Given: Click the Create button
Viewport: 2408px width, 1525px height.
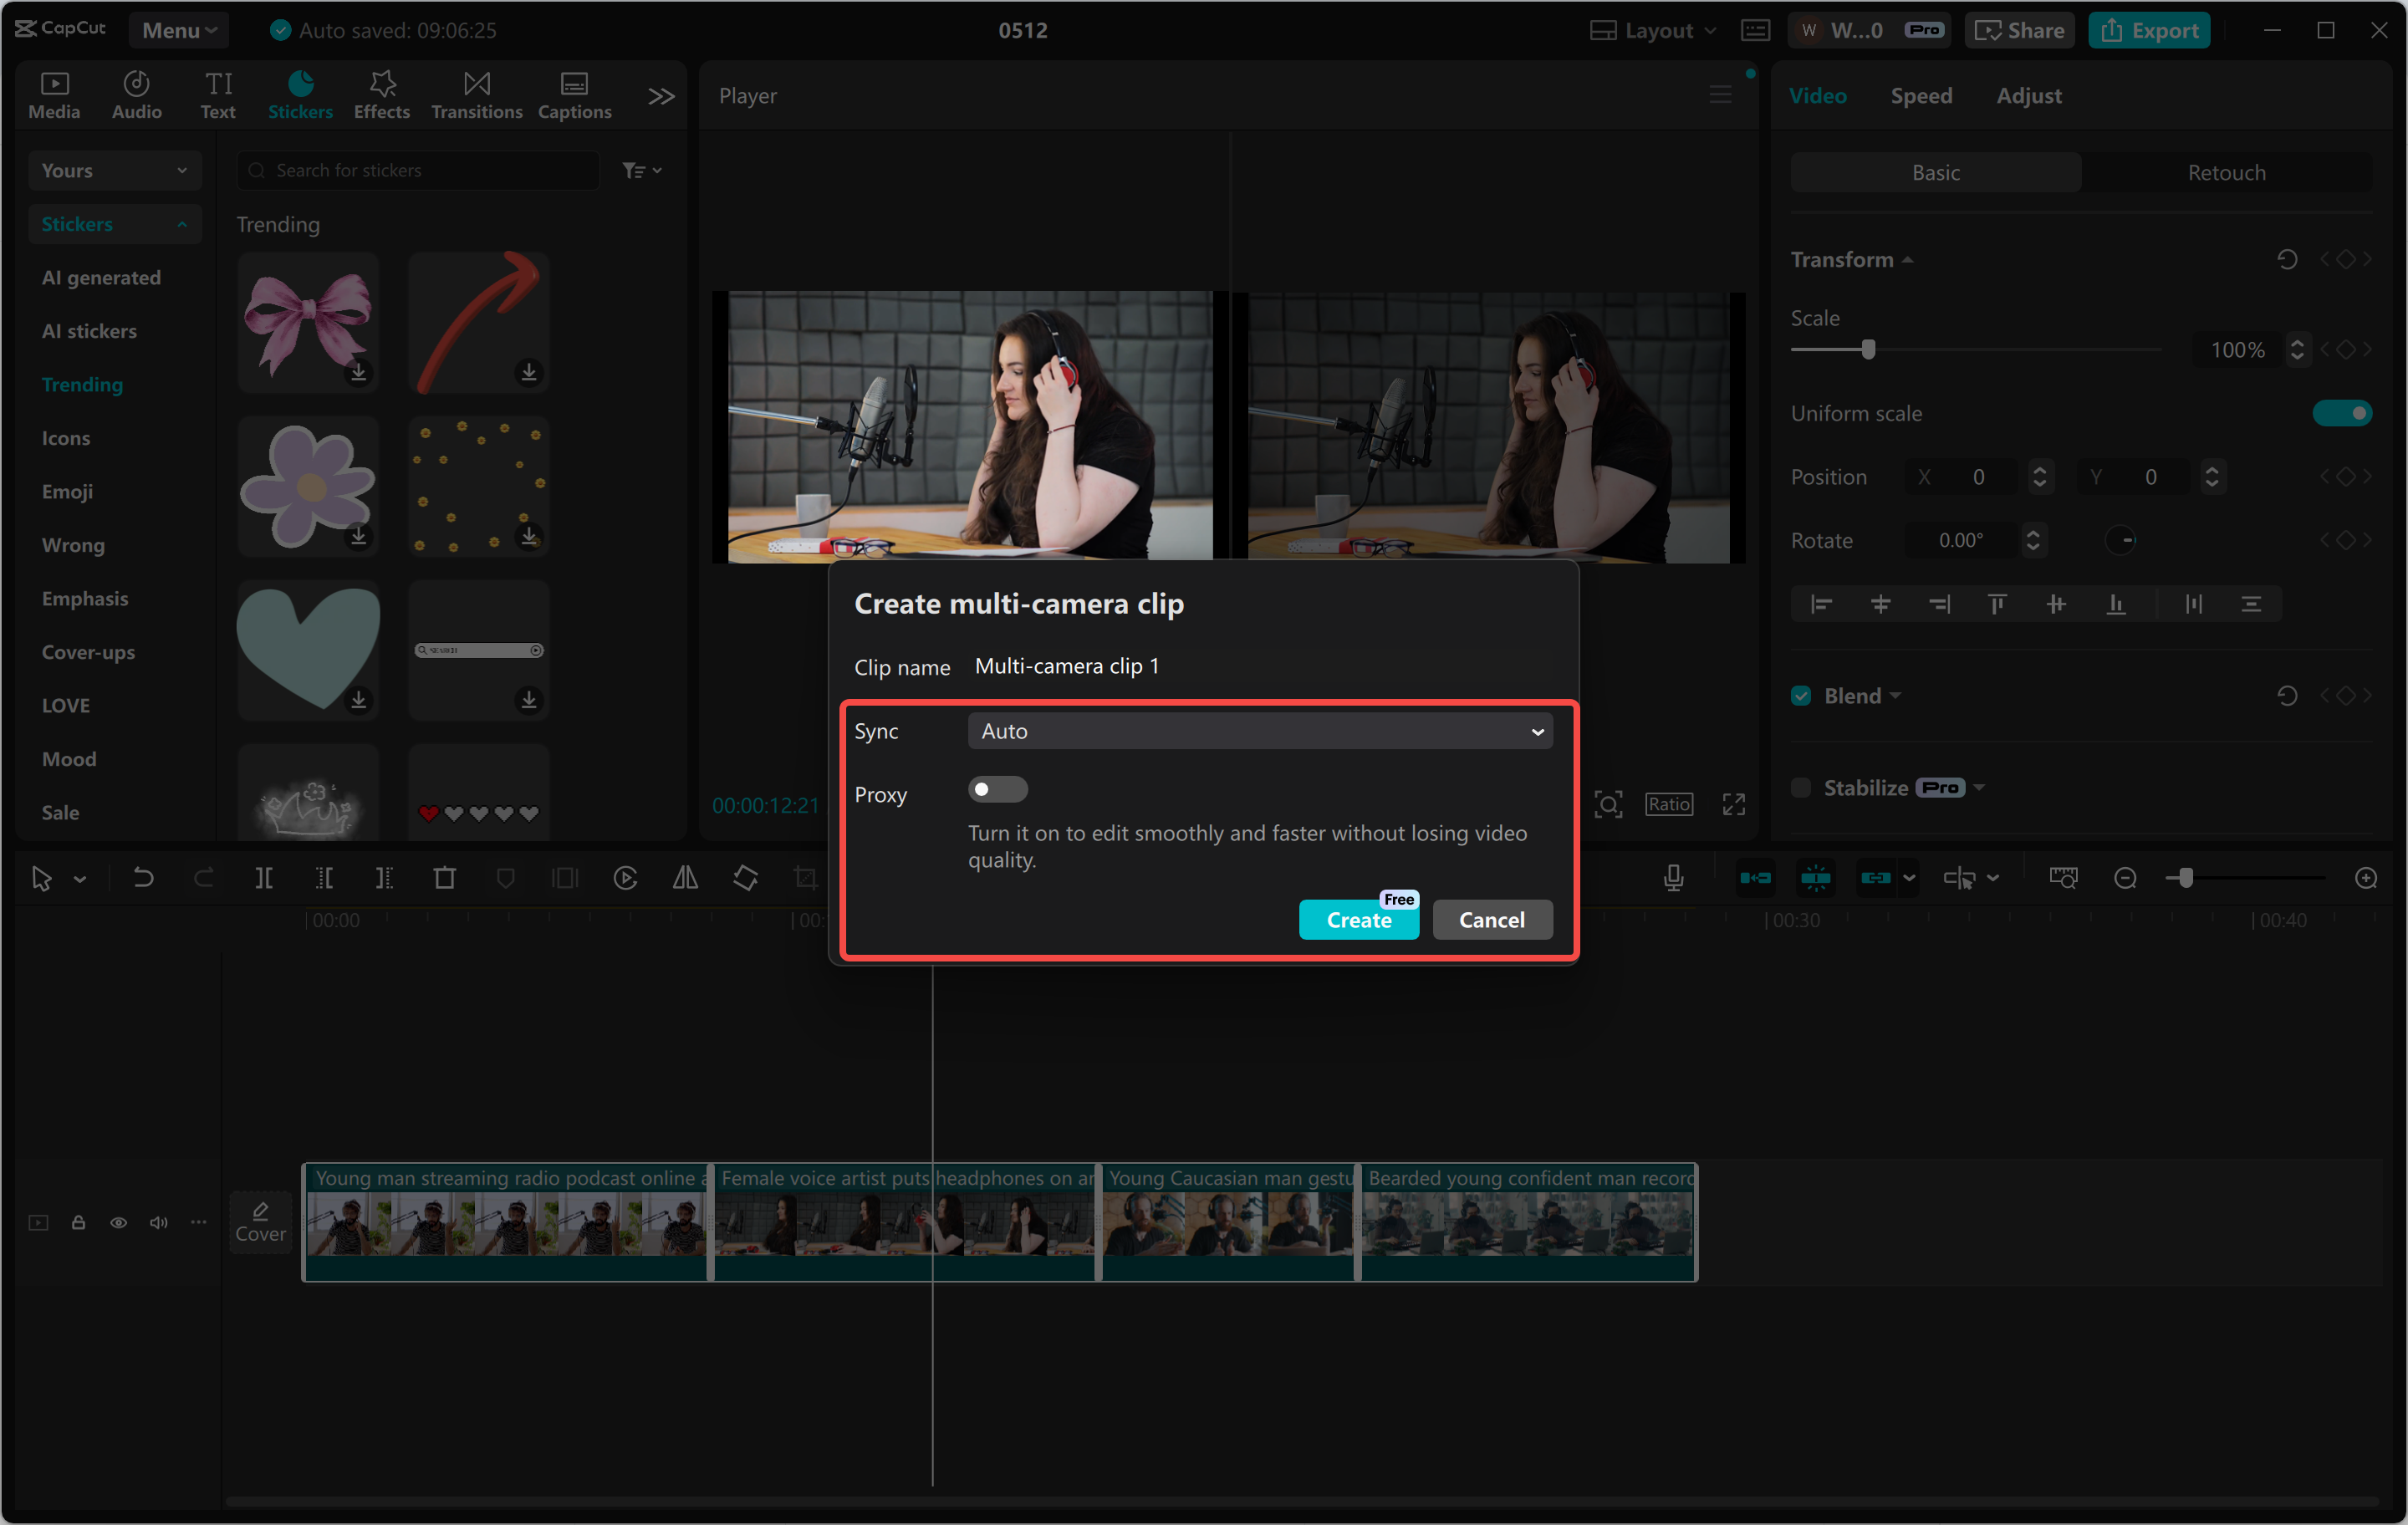Looking at the screenshot, I should point(1358,919).
